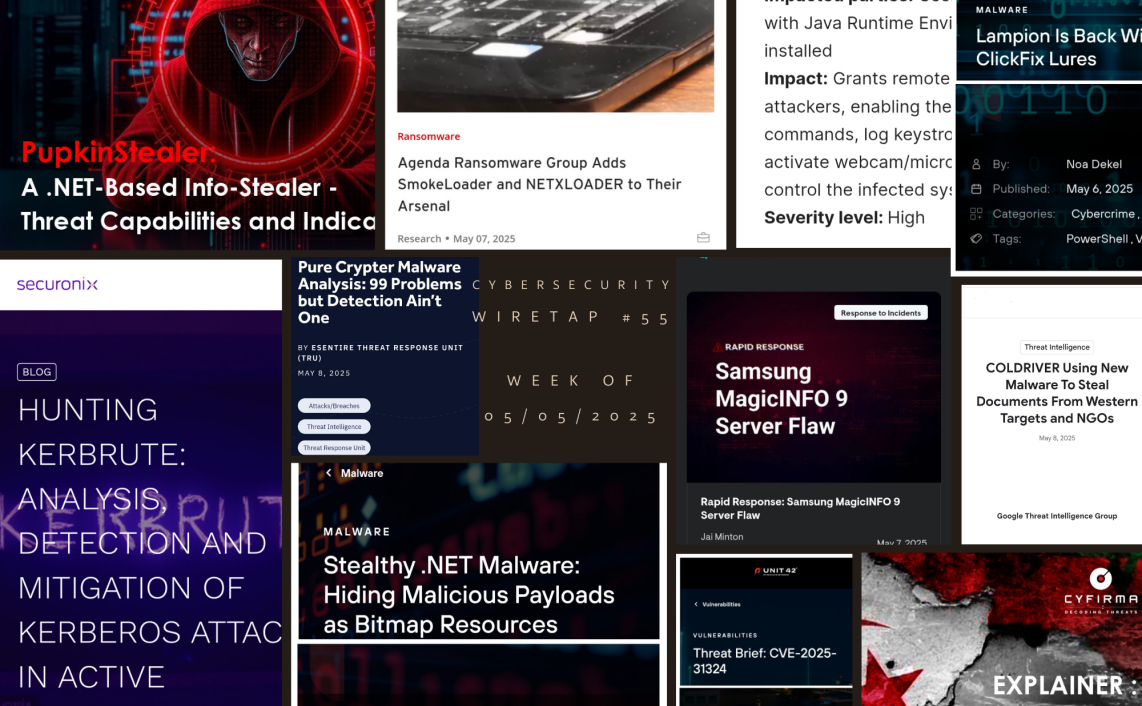The image size is (1142, 706).
Task: Click the tag icon next to Tags:
Action: pos(976,238)
